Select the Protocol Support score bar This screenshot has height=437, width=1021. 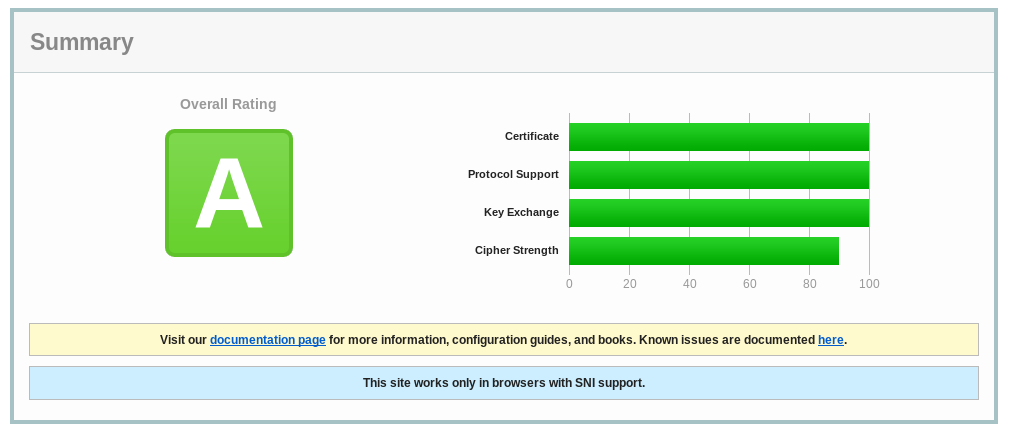click(719, 175)
